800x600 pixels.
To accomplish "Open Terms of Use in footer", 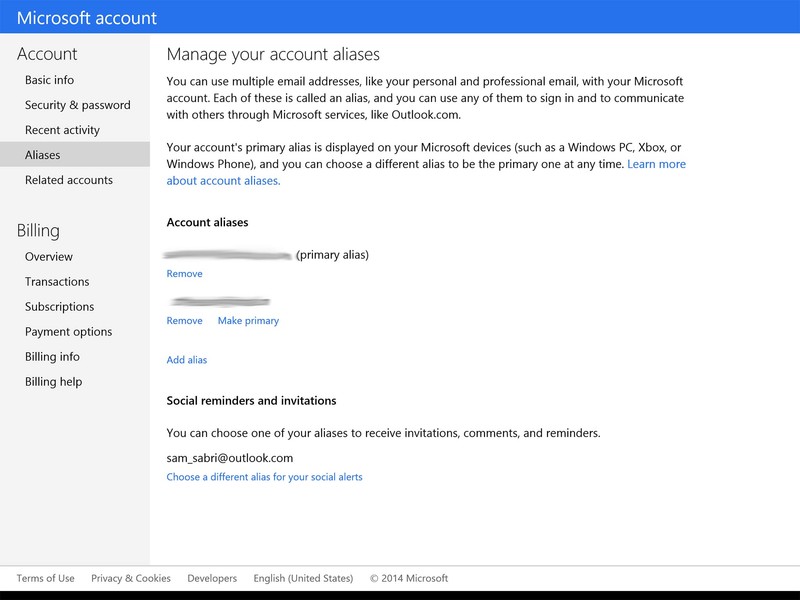I will (45, 578).
